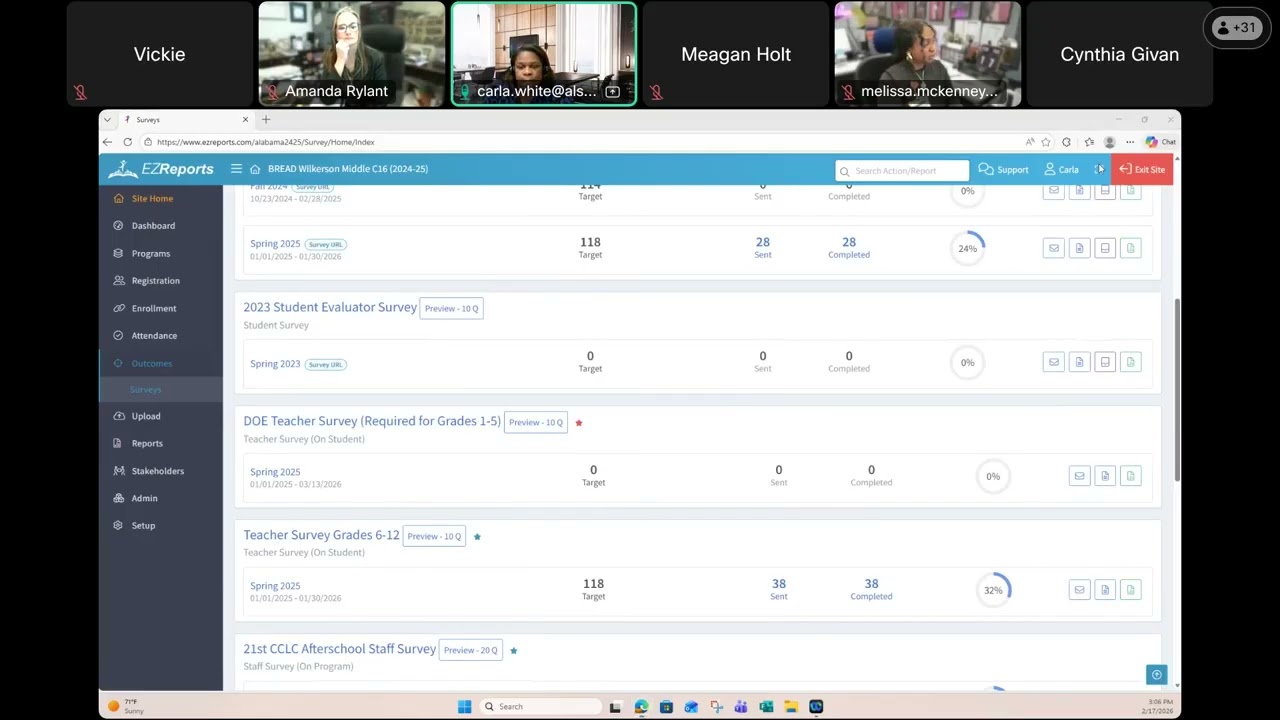
Task: Open a new browser tab
Action: [266, 120]
